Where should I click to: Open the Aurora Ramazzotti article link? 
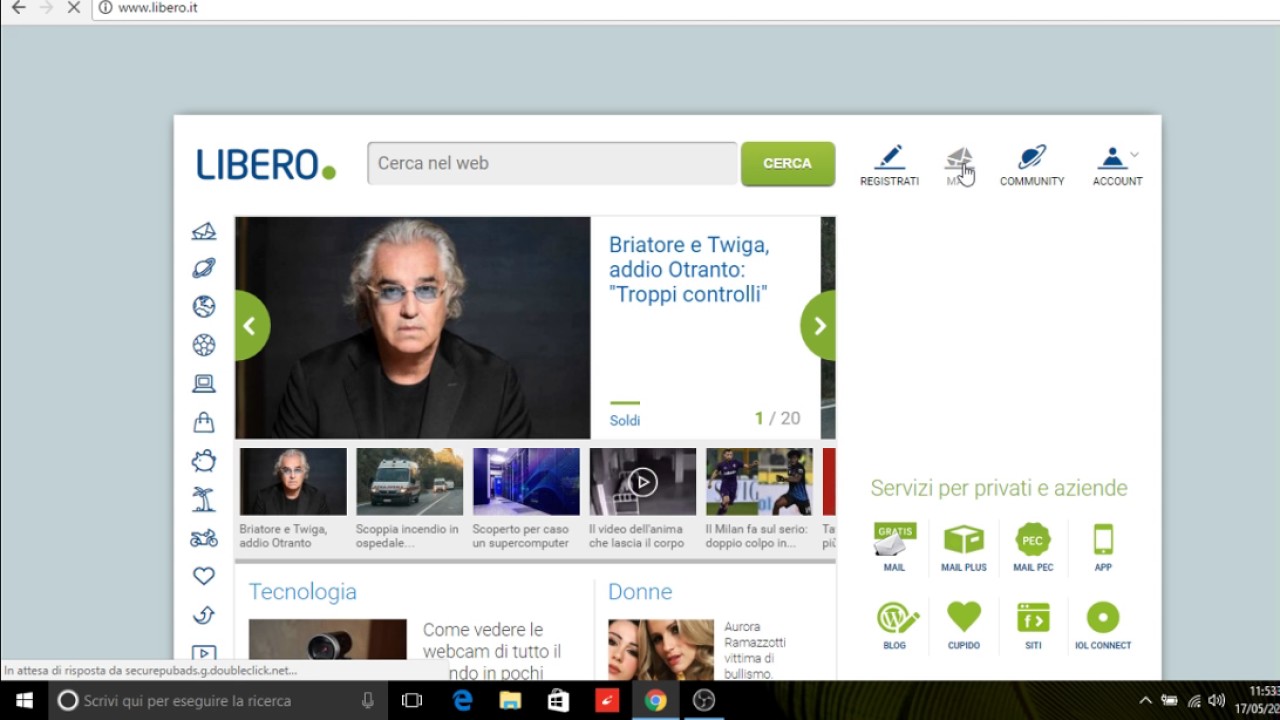point(755,650)
